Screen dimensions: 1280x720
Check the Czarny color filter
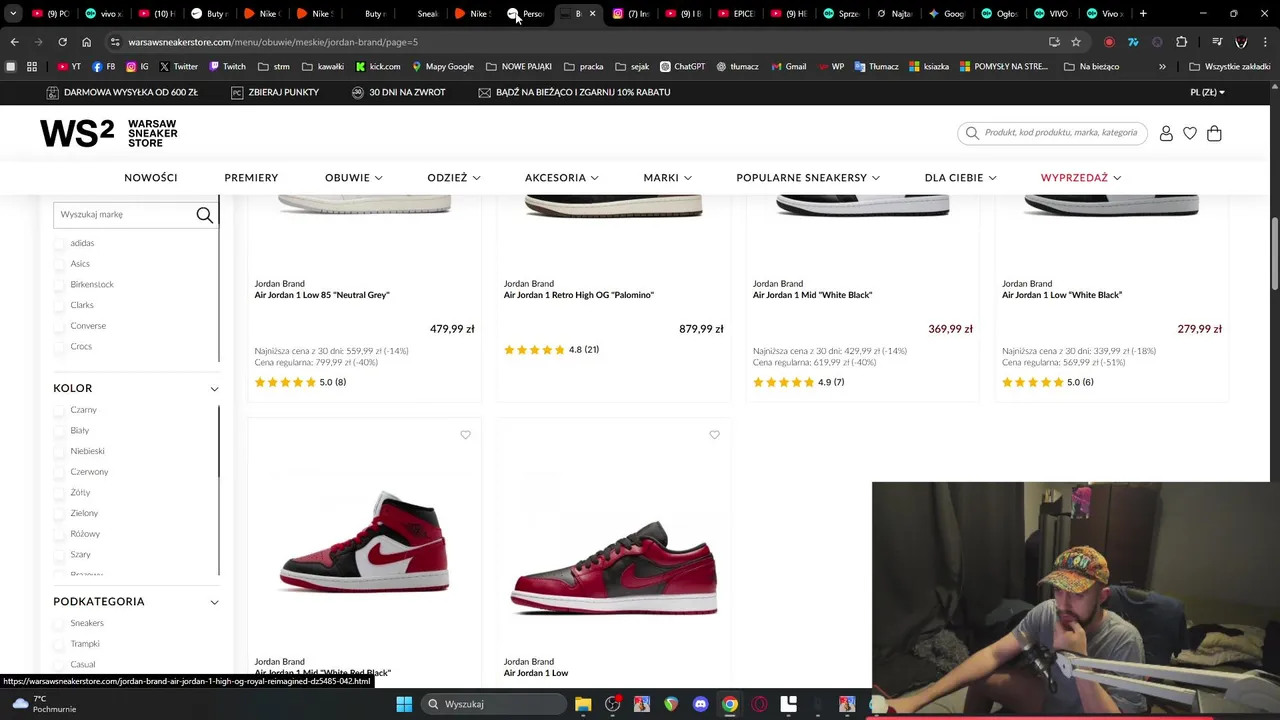point(59,410)
